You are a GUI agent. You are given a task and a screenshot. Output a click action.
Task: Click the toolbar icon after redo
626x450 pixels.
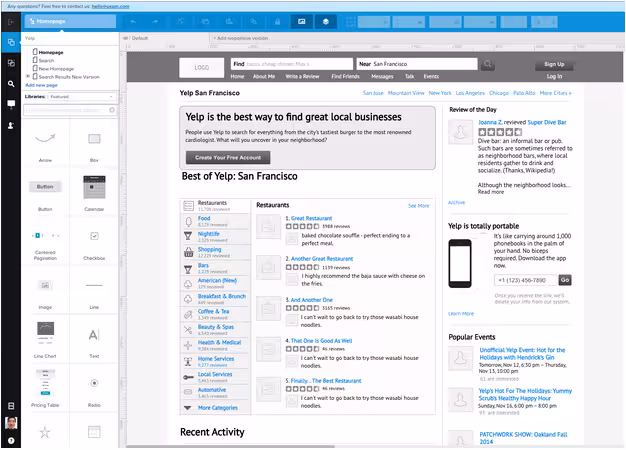coord(180,22)
